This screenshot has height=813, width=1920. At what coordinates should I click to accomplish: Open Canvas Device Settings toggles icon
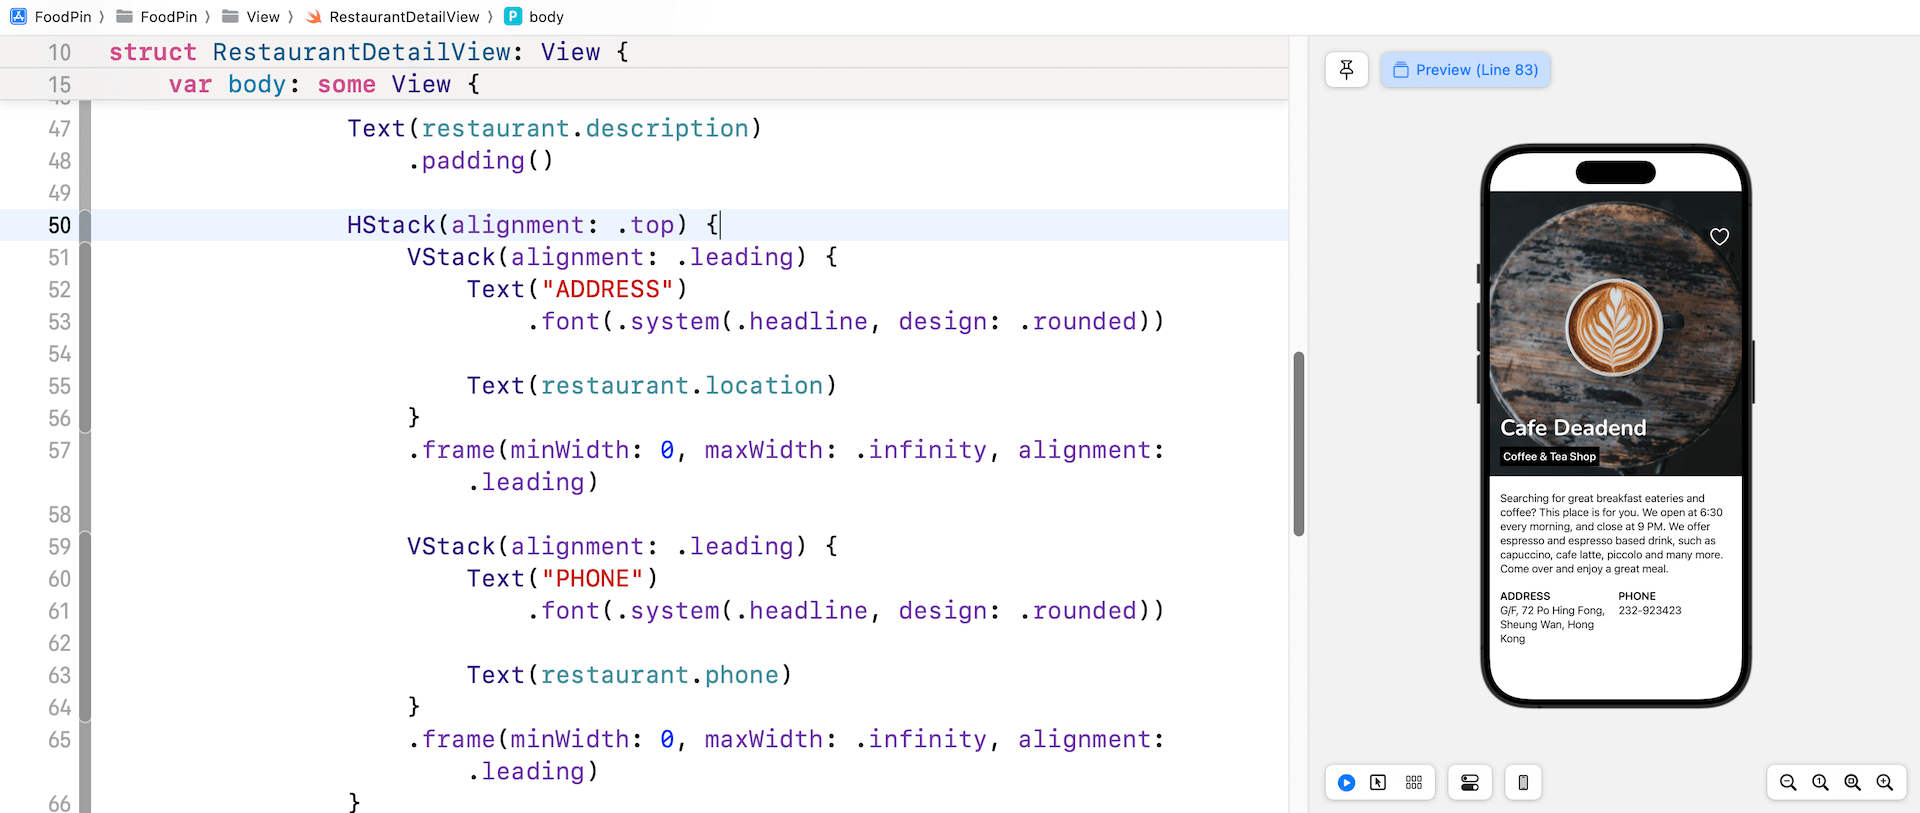point(1469,783)
